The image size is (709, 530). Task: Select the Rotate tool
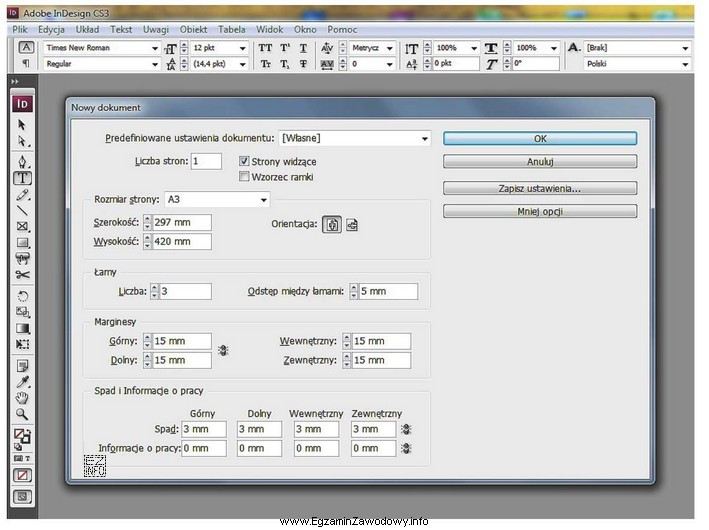click(x=22, y=296)
